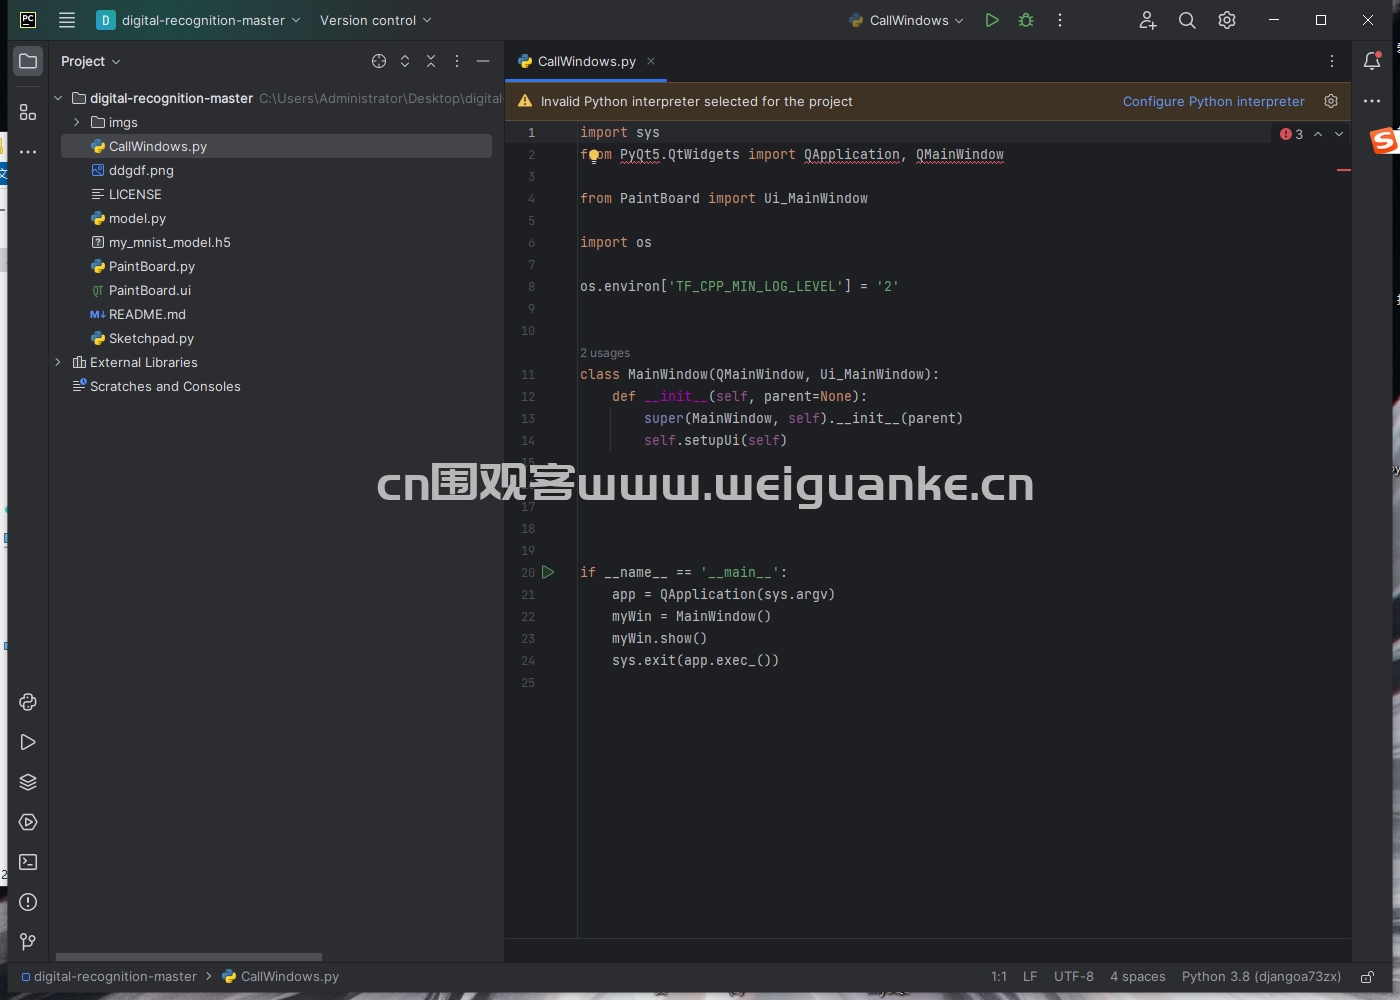Expand External Libraries node
Viewport: 1400px width, 1000px height.
click(58, 362)
